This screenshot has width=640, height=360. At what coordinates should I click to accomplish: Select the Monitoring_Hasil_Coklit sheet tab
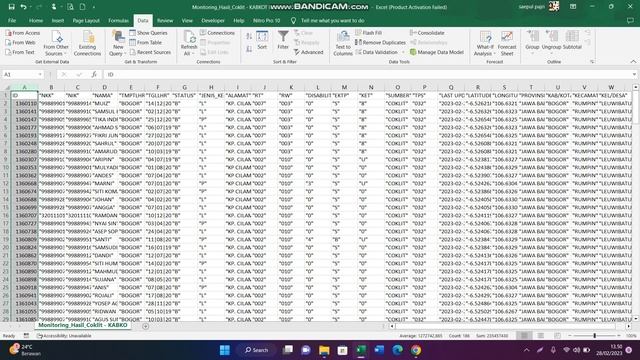tap(83, 325)
